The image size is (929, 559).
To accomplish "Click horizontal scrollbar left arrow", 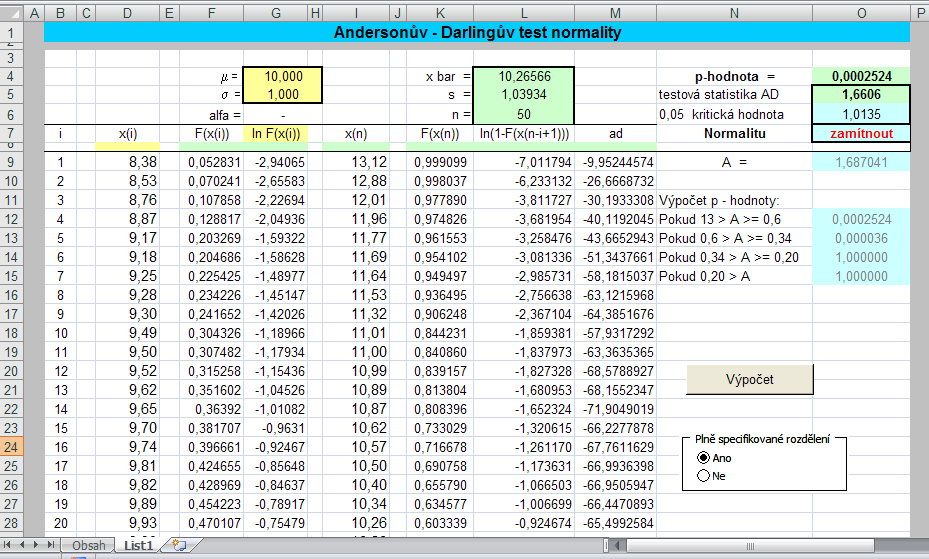I will point(618,545).
